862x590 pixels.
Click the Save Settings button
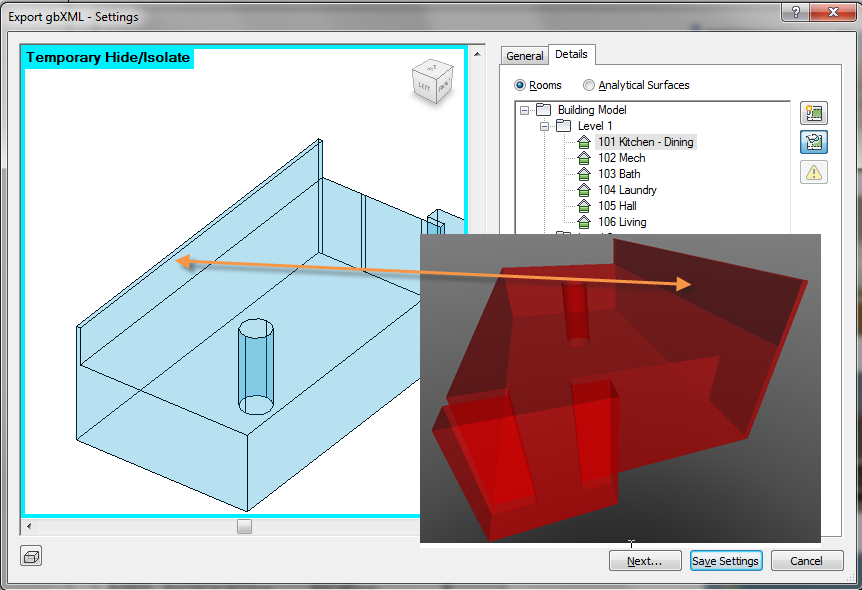pos(726,561)
